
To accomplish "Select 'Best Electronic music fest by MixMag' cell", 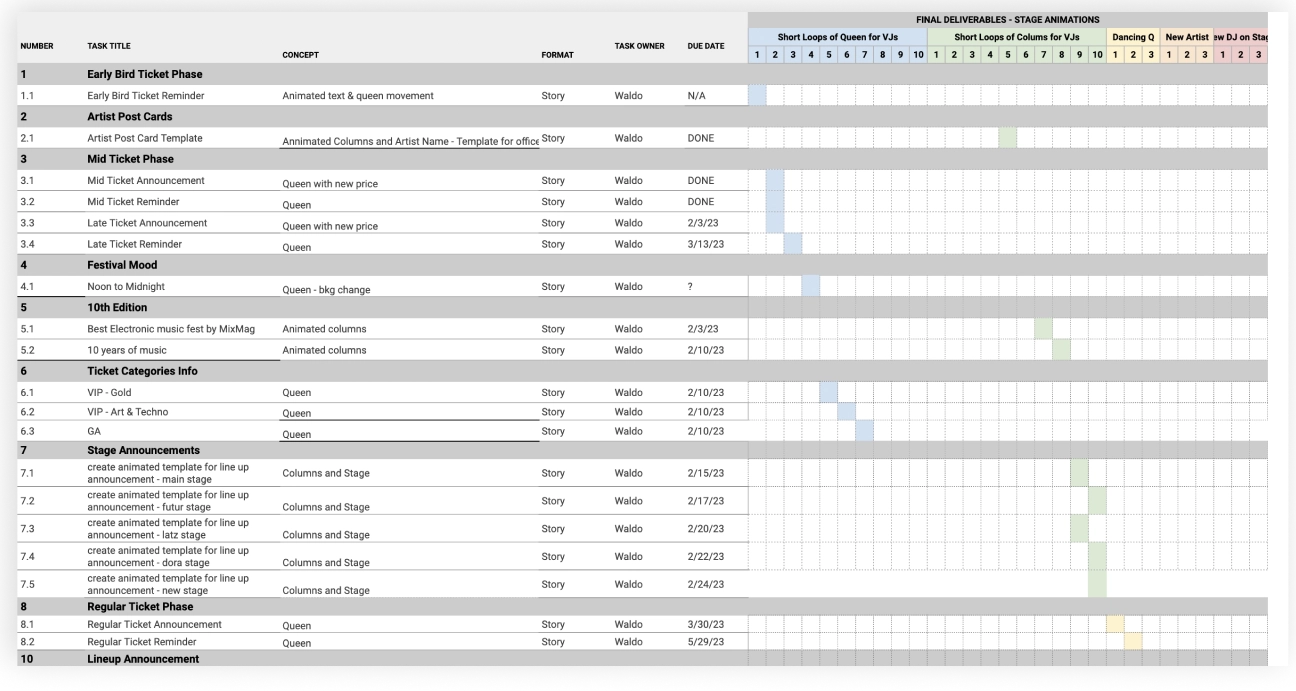I will click(x=171, y=329).
